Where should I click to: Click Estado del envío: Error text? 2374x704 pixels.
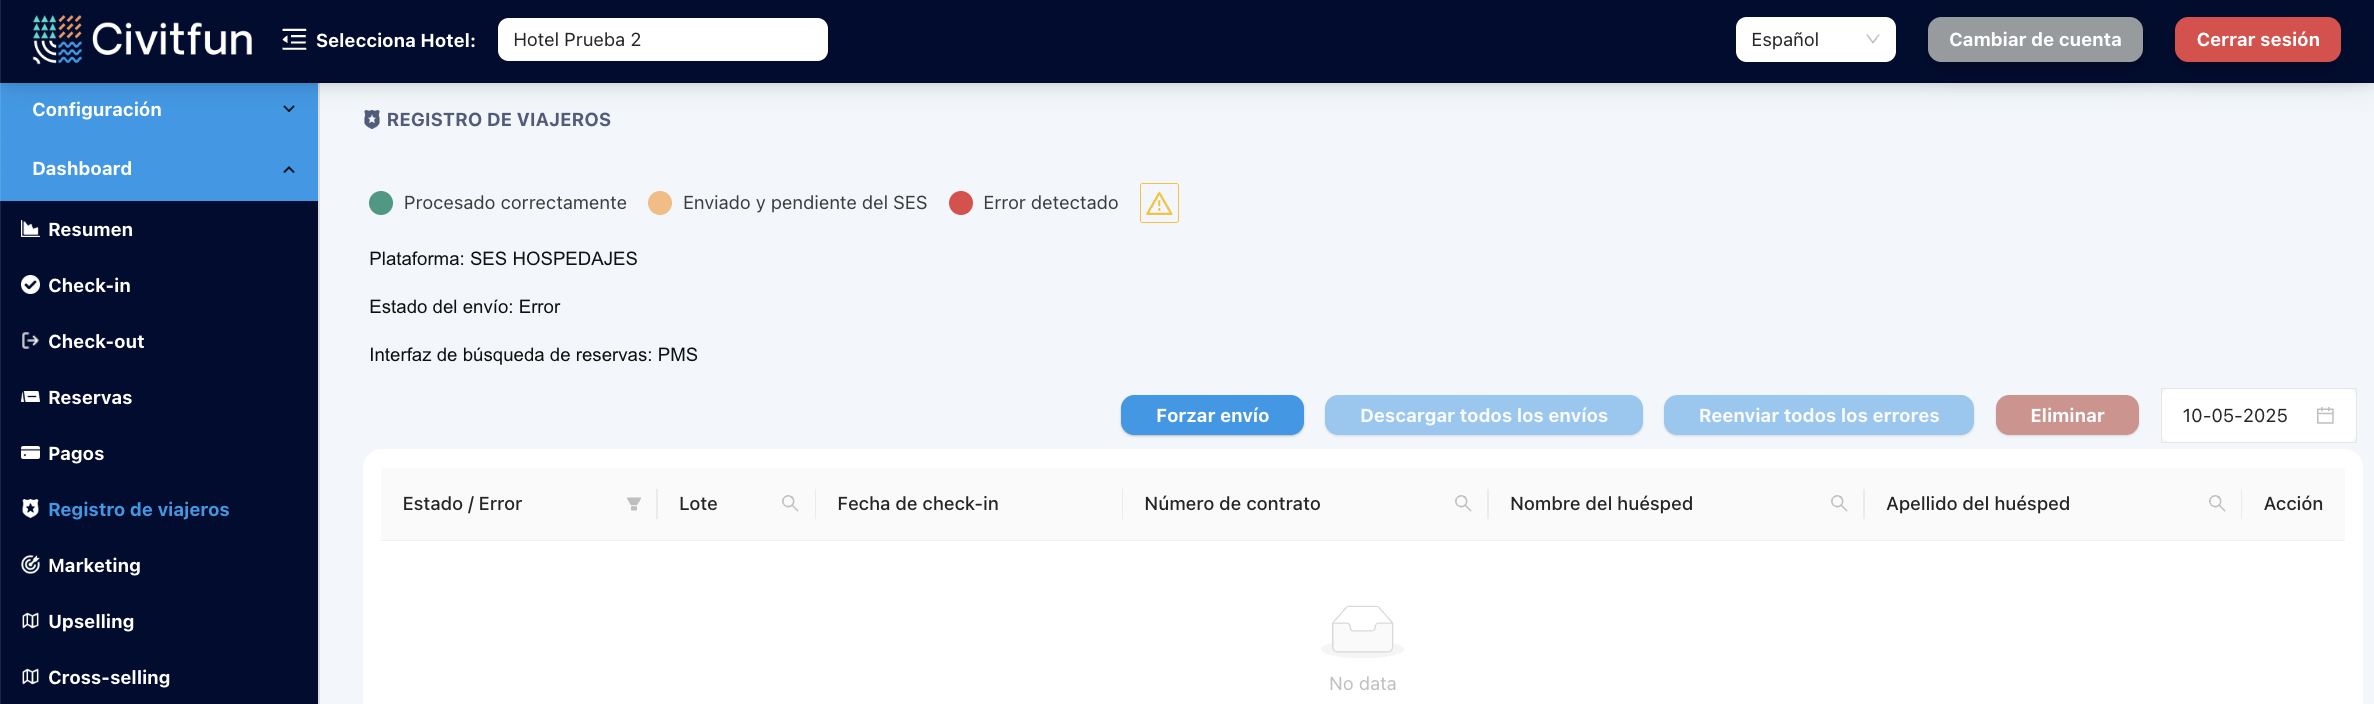pos(465,307)
